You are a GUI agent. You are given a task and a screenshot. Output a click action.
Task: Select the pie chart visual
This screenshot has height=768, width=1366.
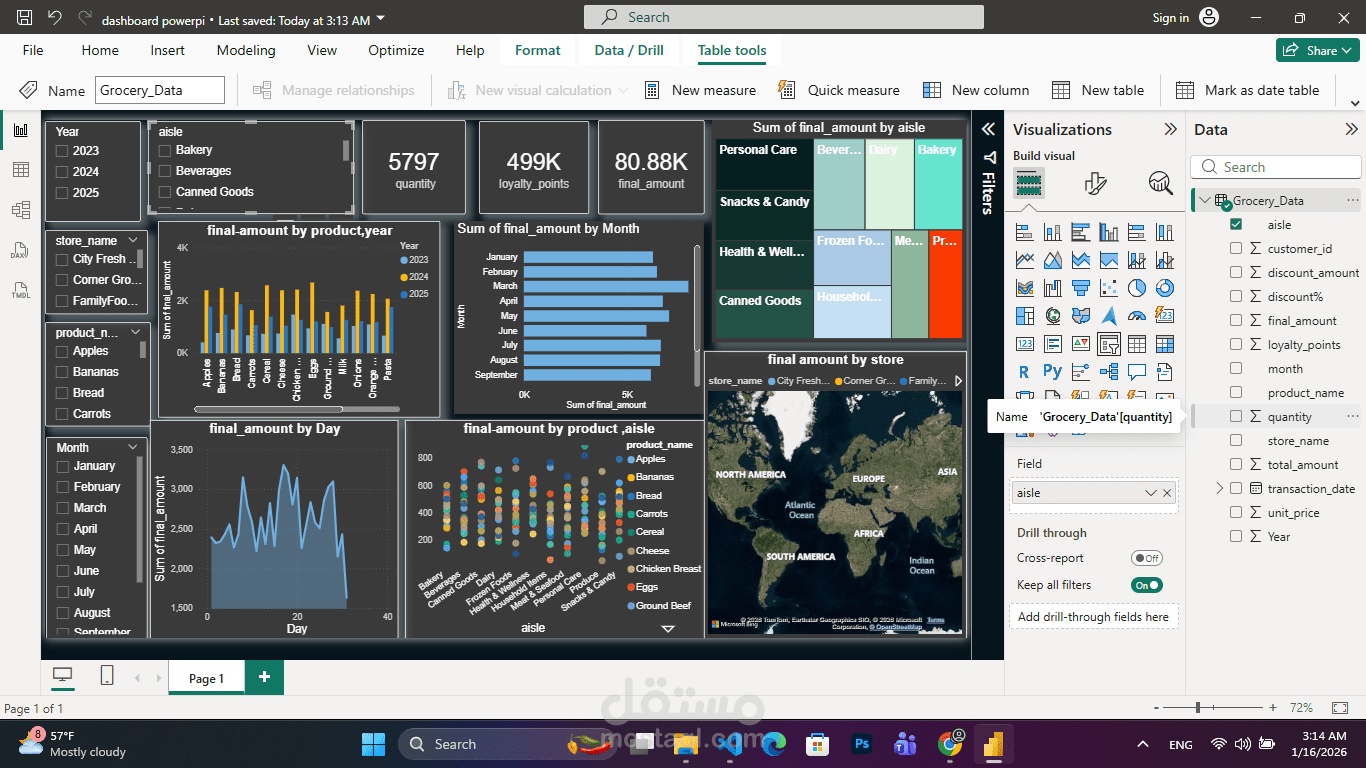(x=1135, y=287)
